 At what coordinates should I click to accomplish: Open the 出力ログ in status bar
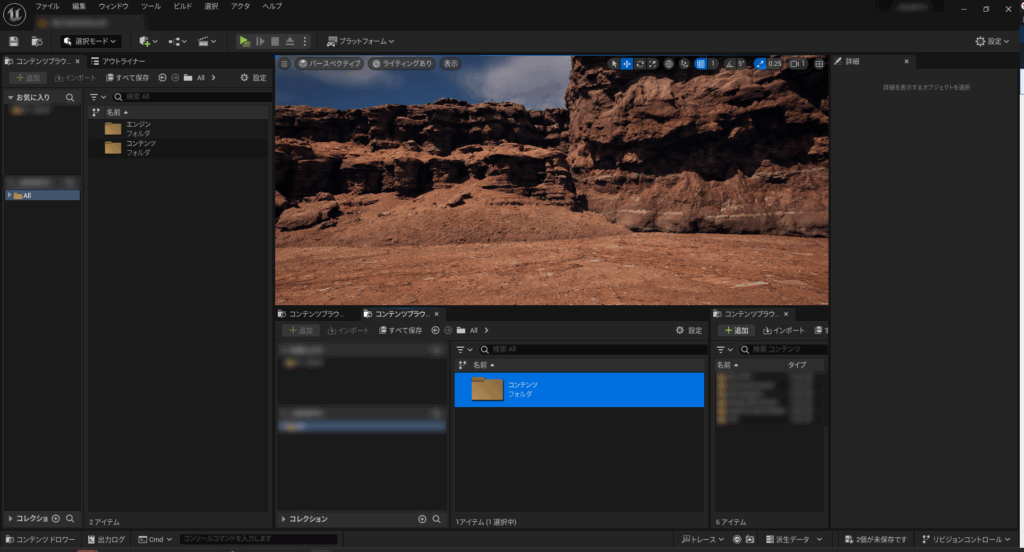107,539
